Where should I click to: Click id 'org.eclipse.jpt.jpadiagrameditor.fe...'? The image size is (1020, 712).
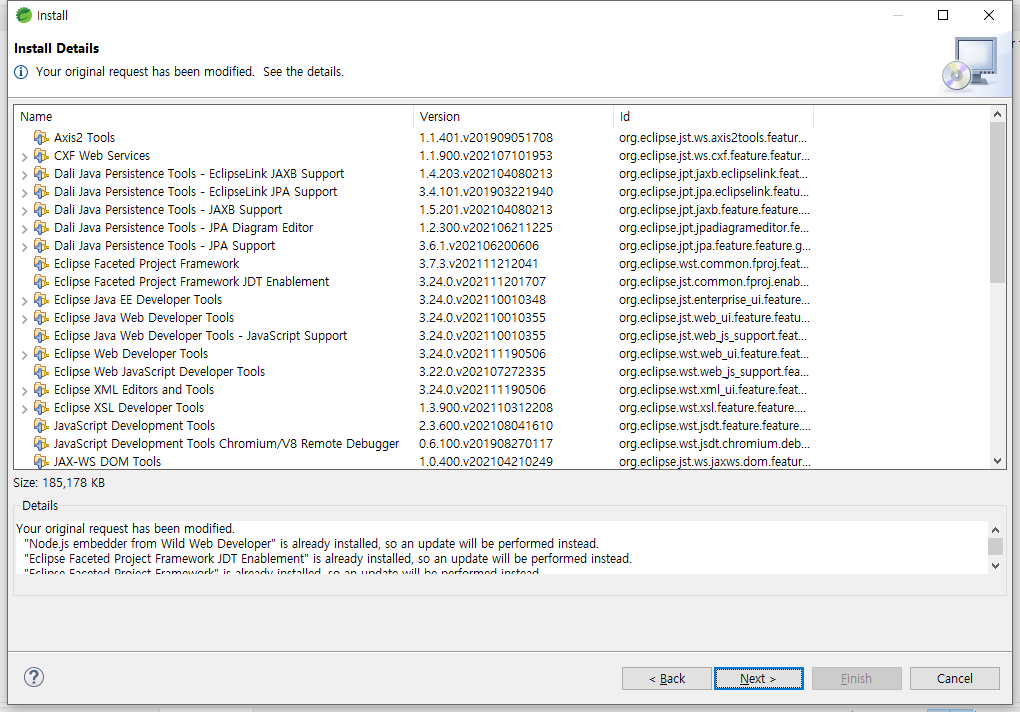tap(714, 228)
